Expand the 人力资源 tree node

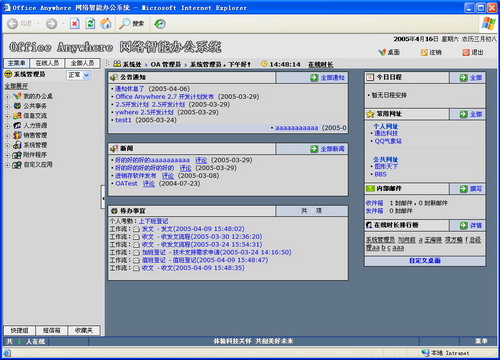pos(7,126)
